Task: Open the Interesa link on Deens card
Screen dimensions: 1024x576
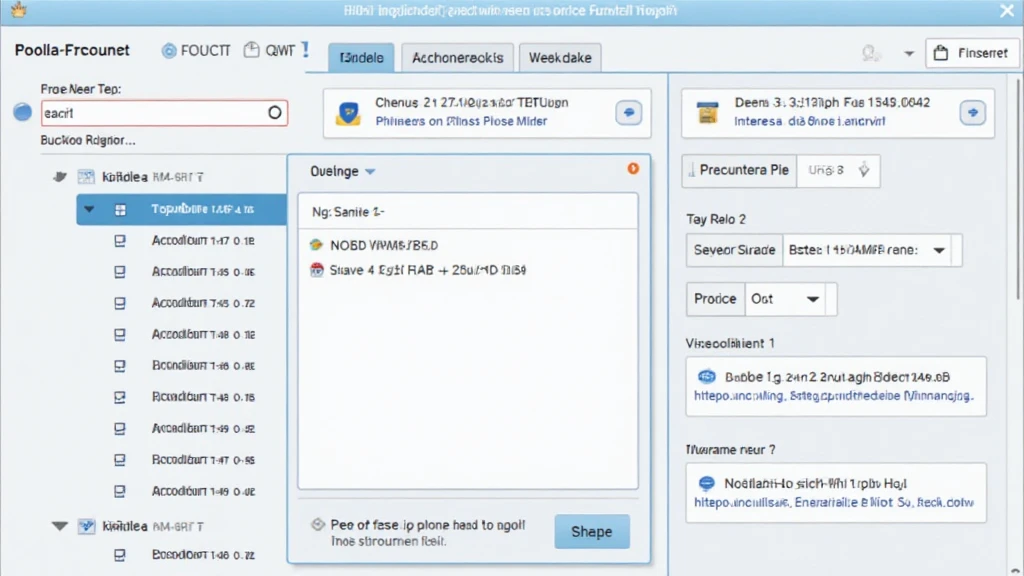Action: (809, 121)
